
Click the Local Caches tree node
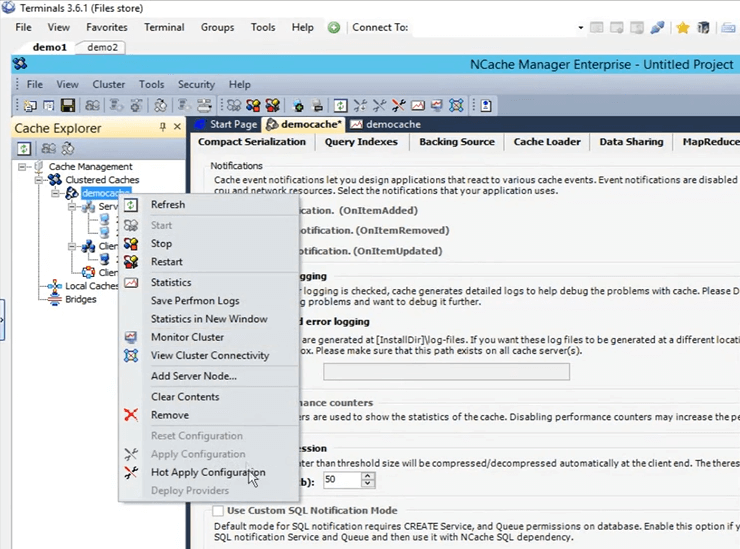92,286
